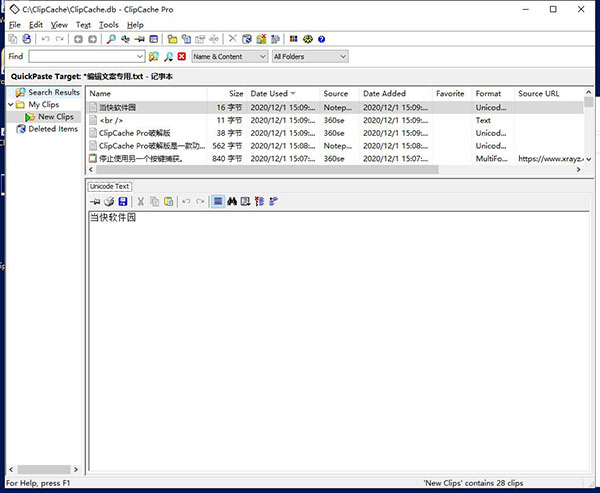Click the red-X list cleanup icon in editor toolbar
600x493 pixels.
[x=259, y=201]
